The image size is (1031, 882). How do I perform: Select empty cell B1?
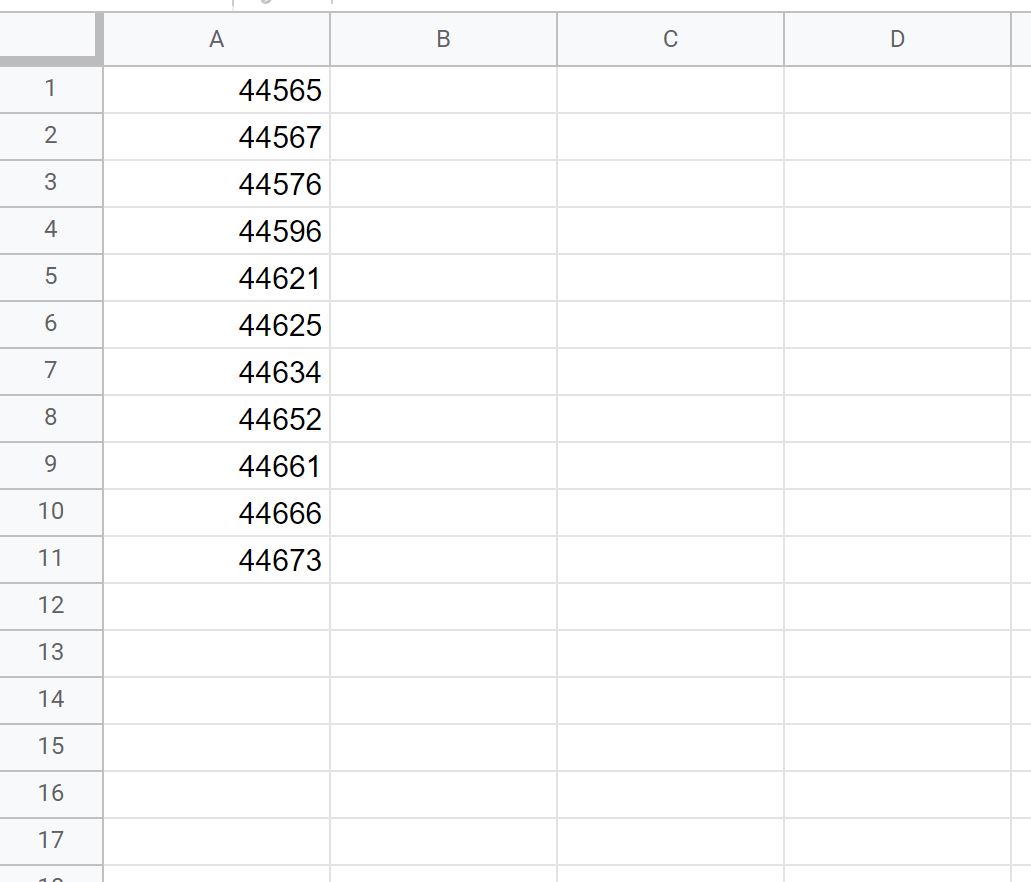tap(443, 89)
